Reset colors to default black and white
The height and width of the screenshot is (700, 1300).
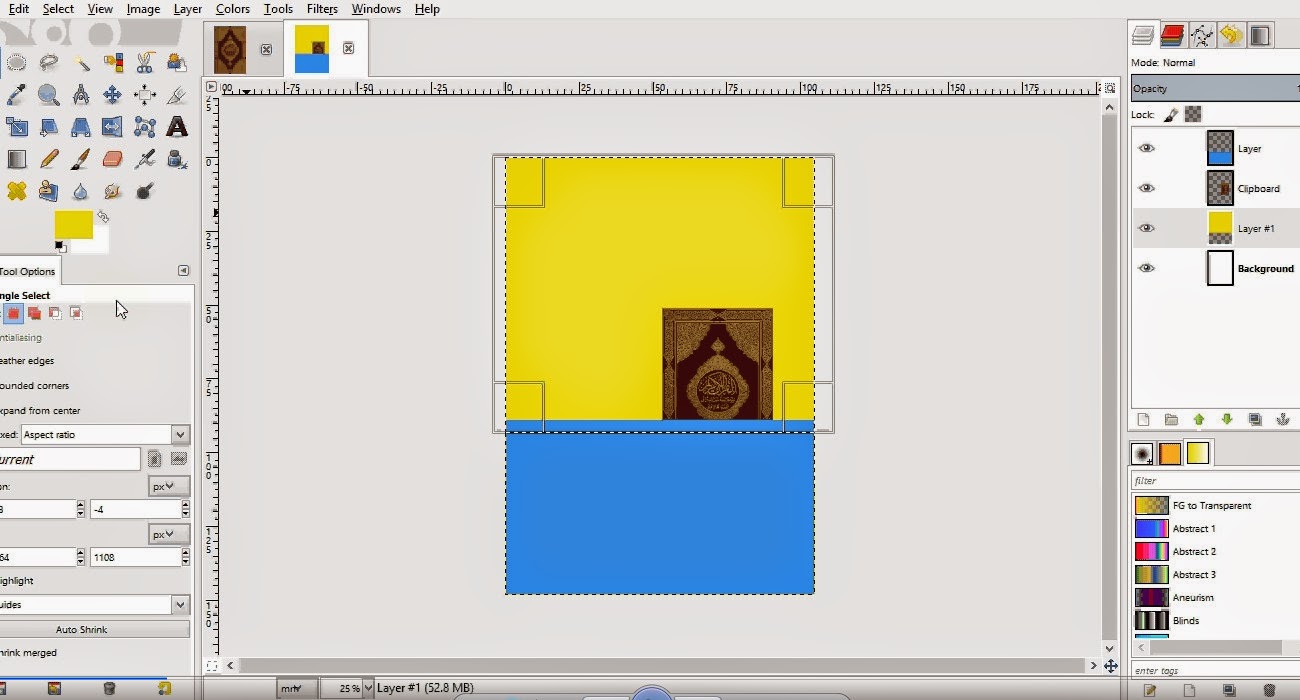60,246
